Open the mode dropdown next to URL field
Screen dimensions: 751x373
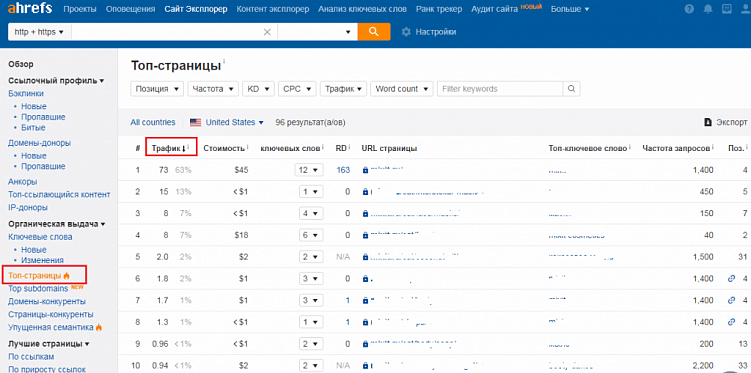318,32
